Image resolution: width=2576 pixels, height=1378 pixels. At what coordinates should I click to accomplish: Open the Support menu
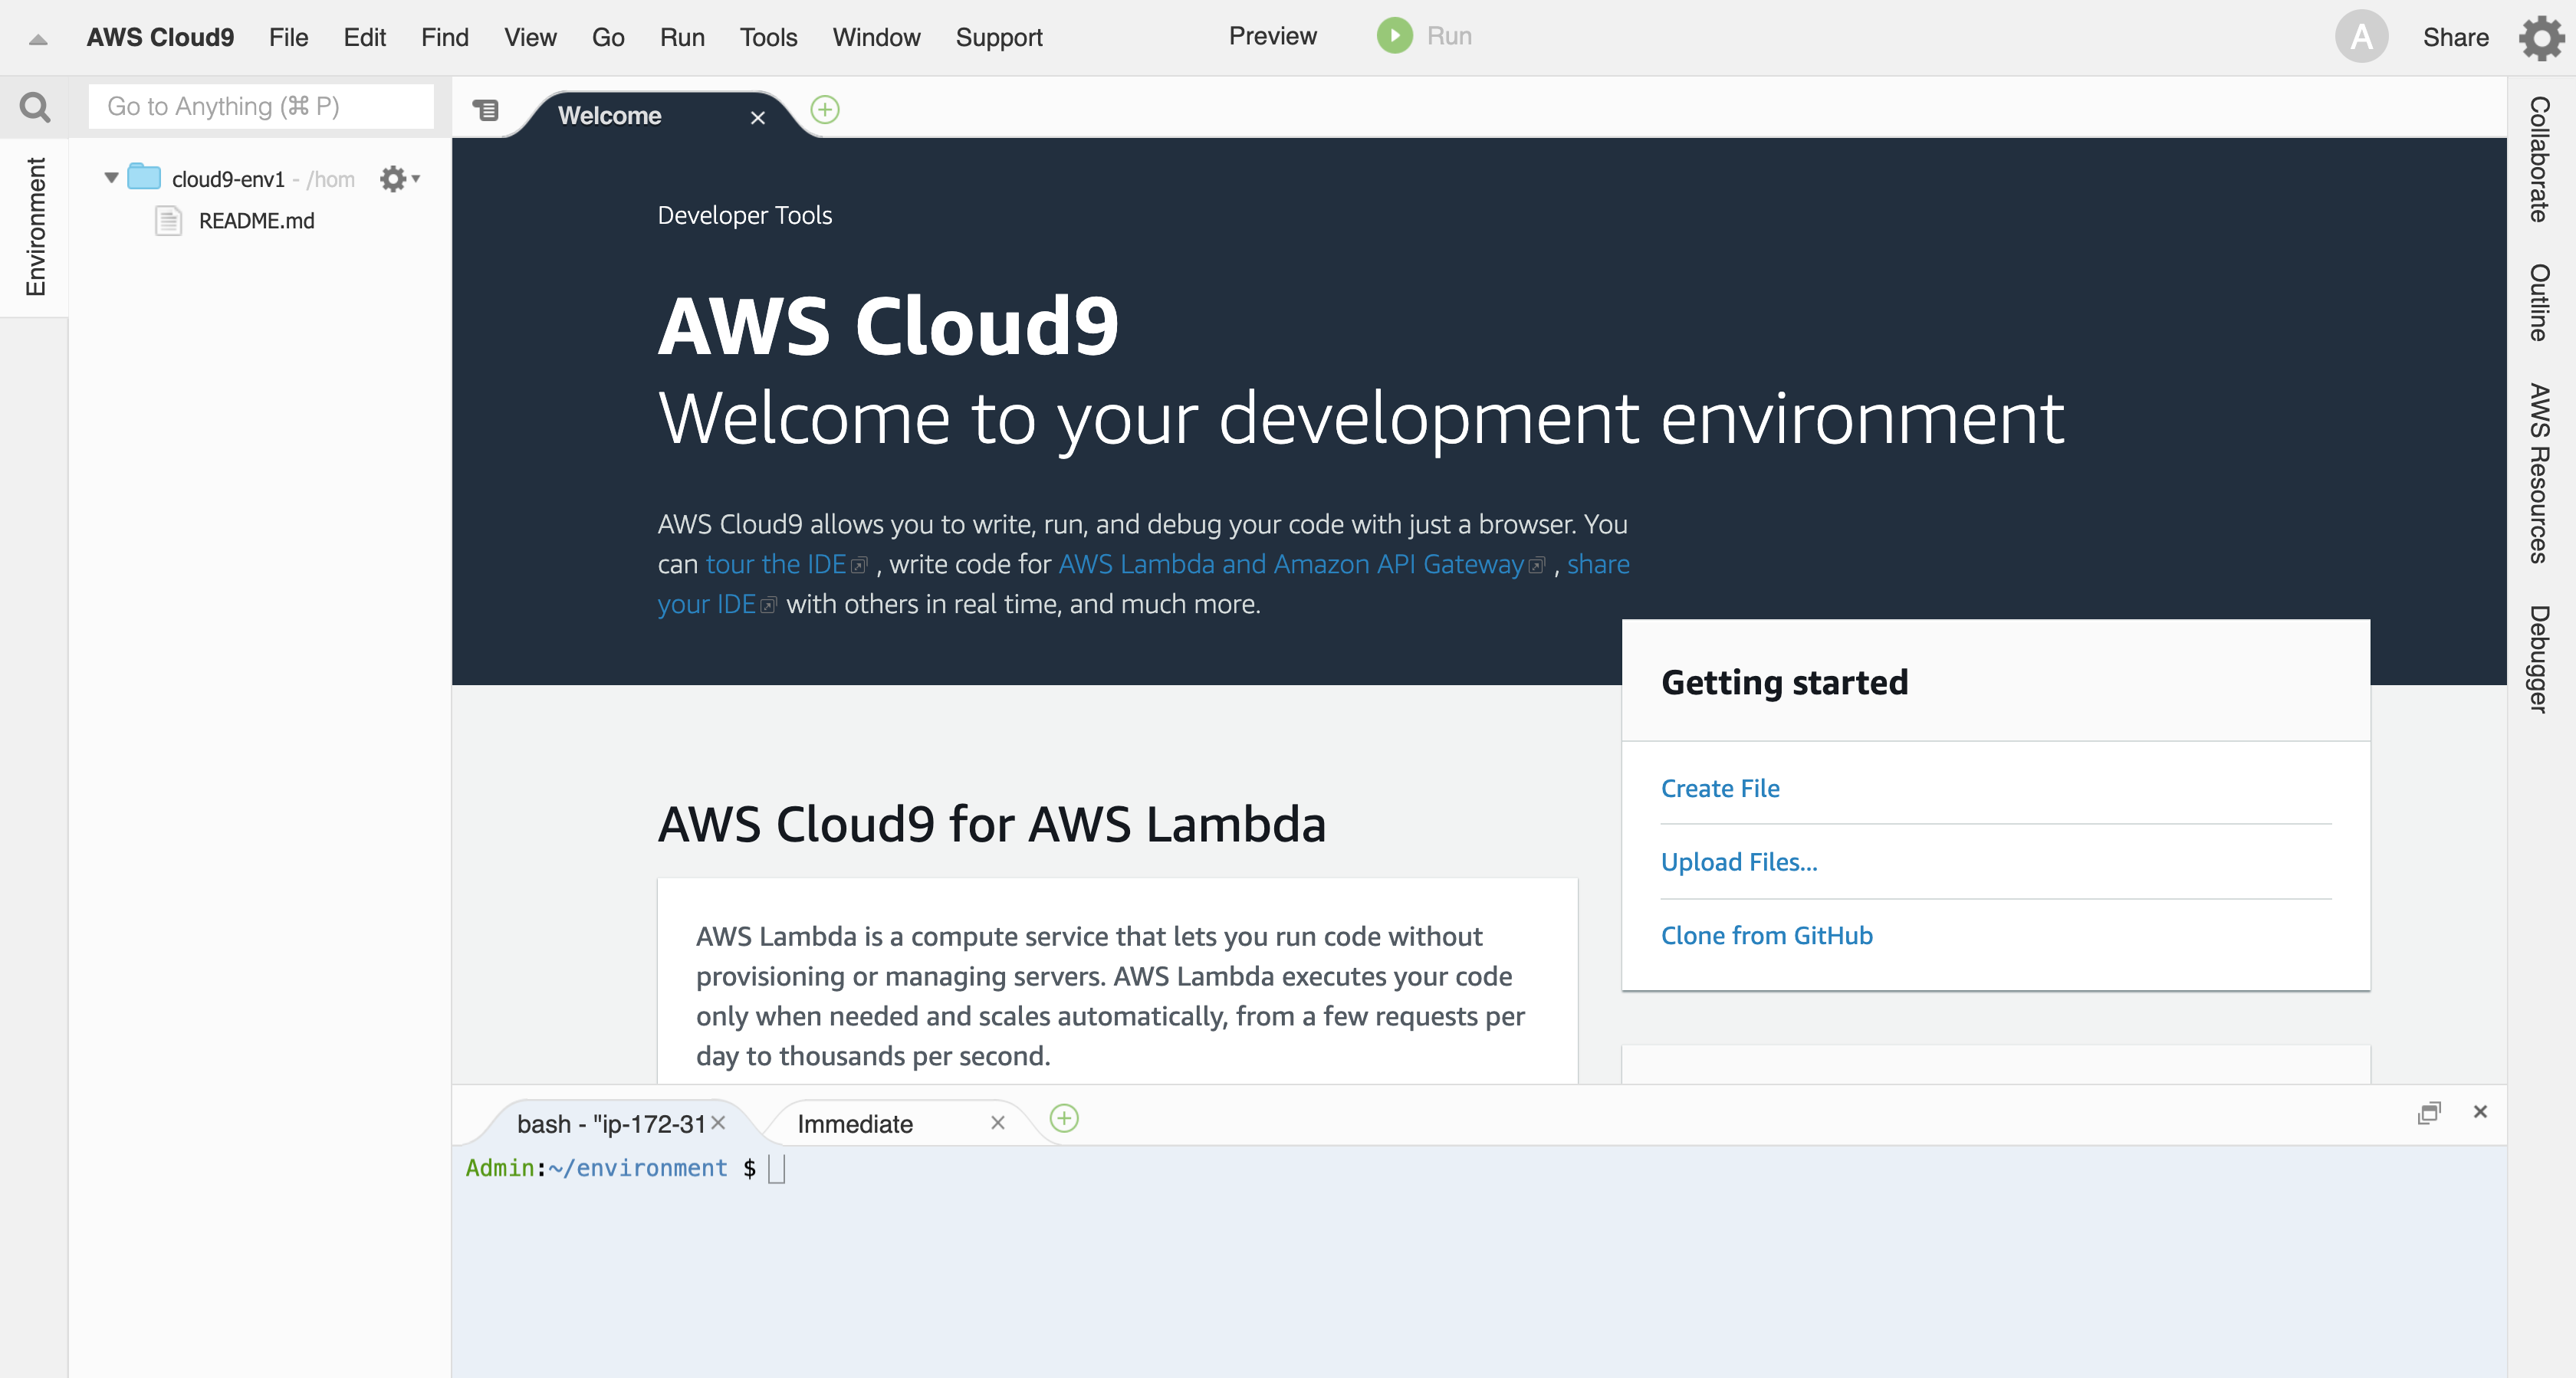(x=998, y=37)
